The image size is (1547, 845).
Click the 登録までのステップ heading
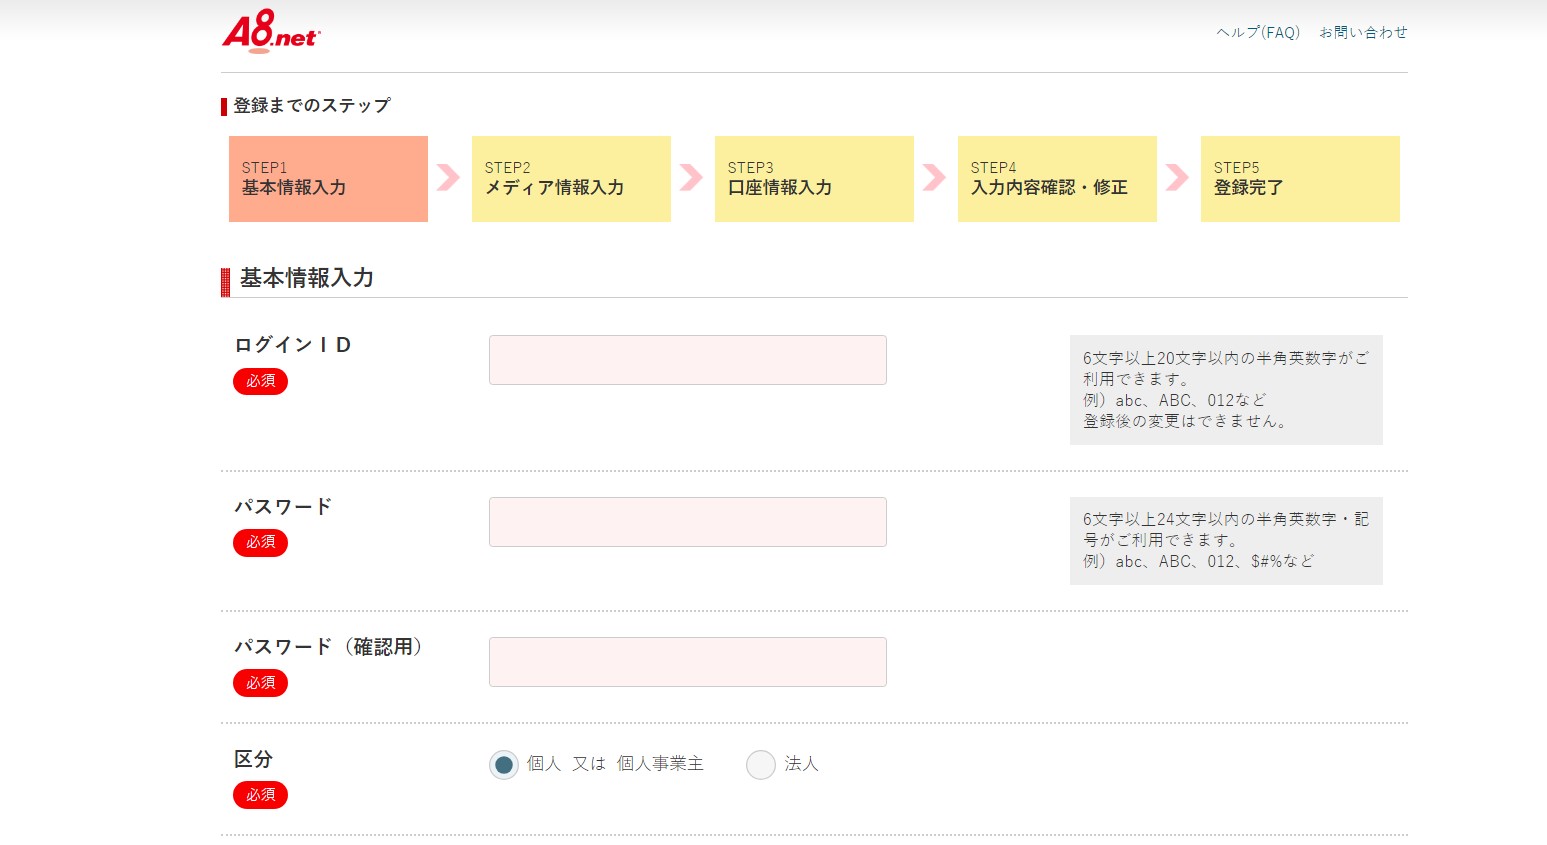[312, 106]
